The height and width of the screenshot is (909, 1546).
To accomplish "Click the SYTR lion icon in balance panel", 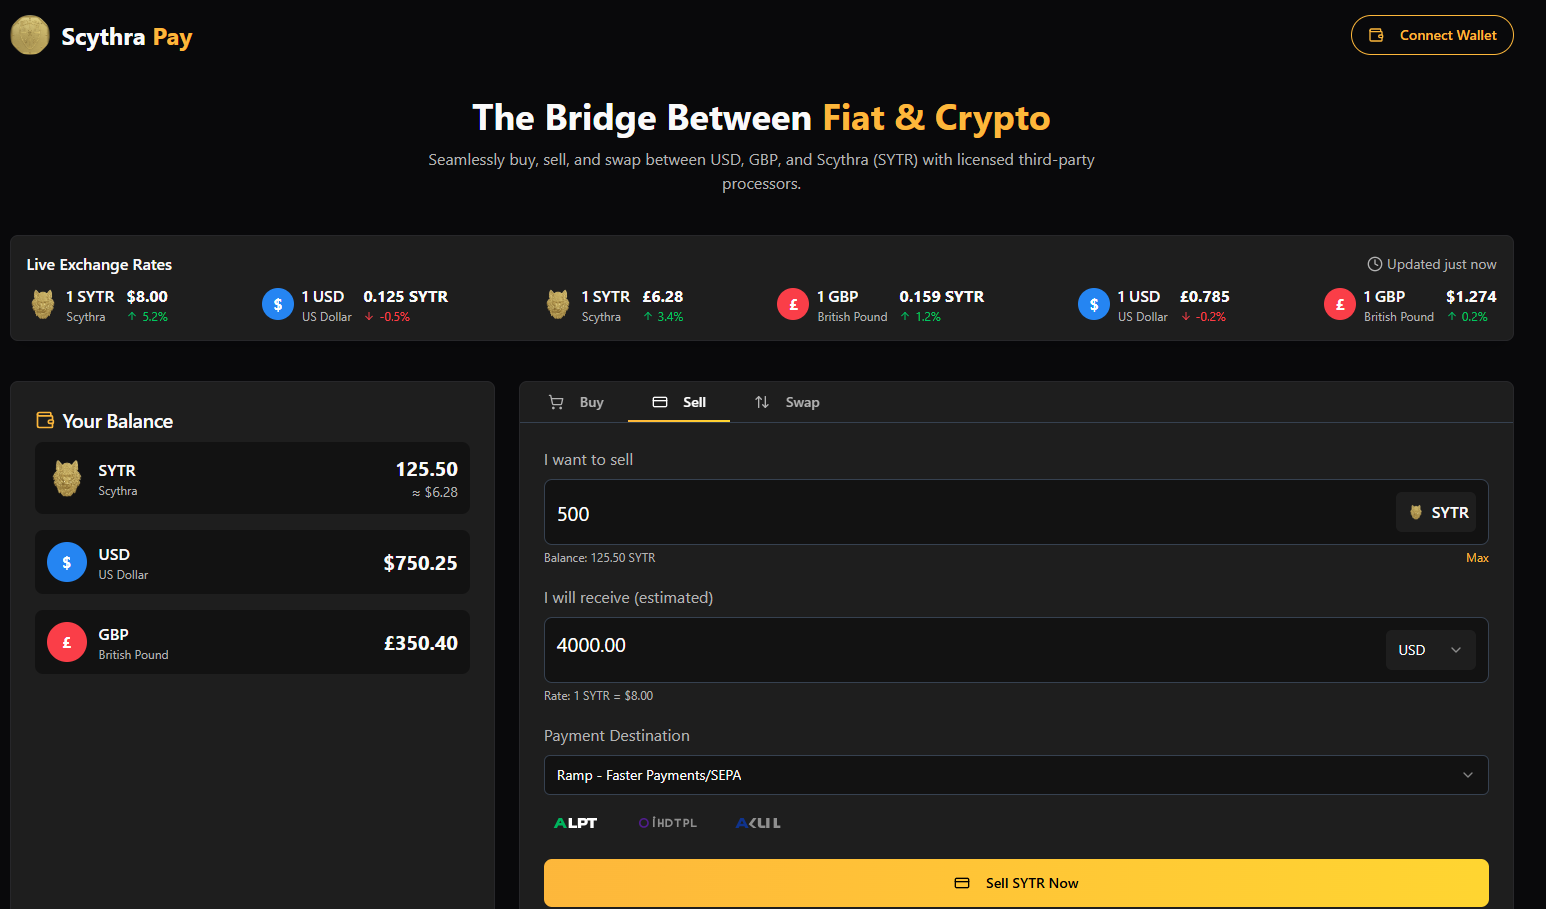I will (x=67, y=479).
